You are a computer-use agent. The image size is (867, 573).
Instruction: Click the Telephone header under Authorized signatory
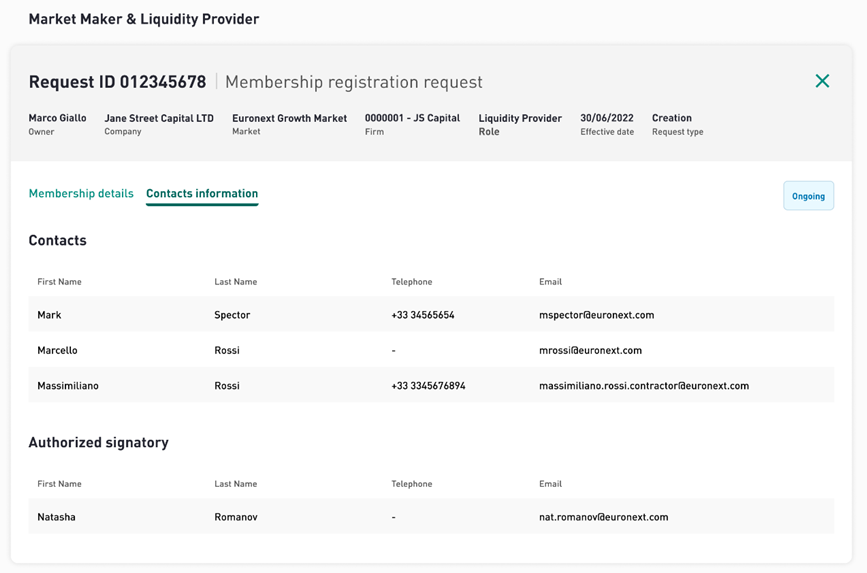coord(412,483)
